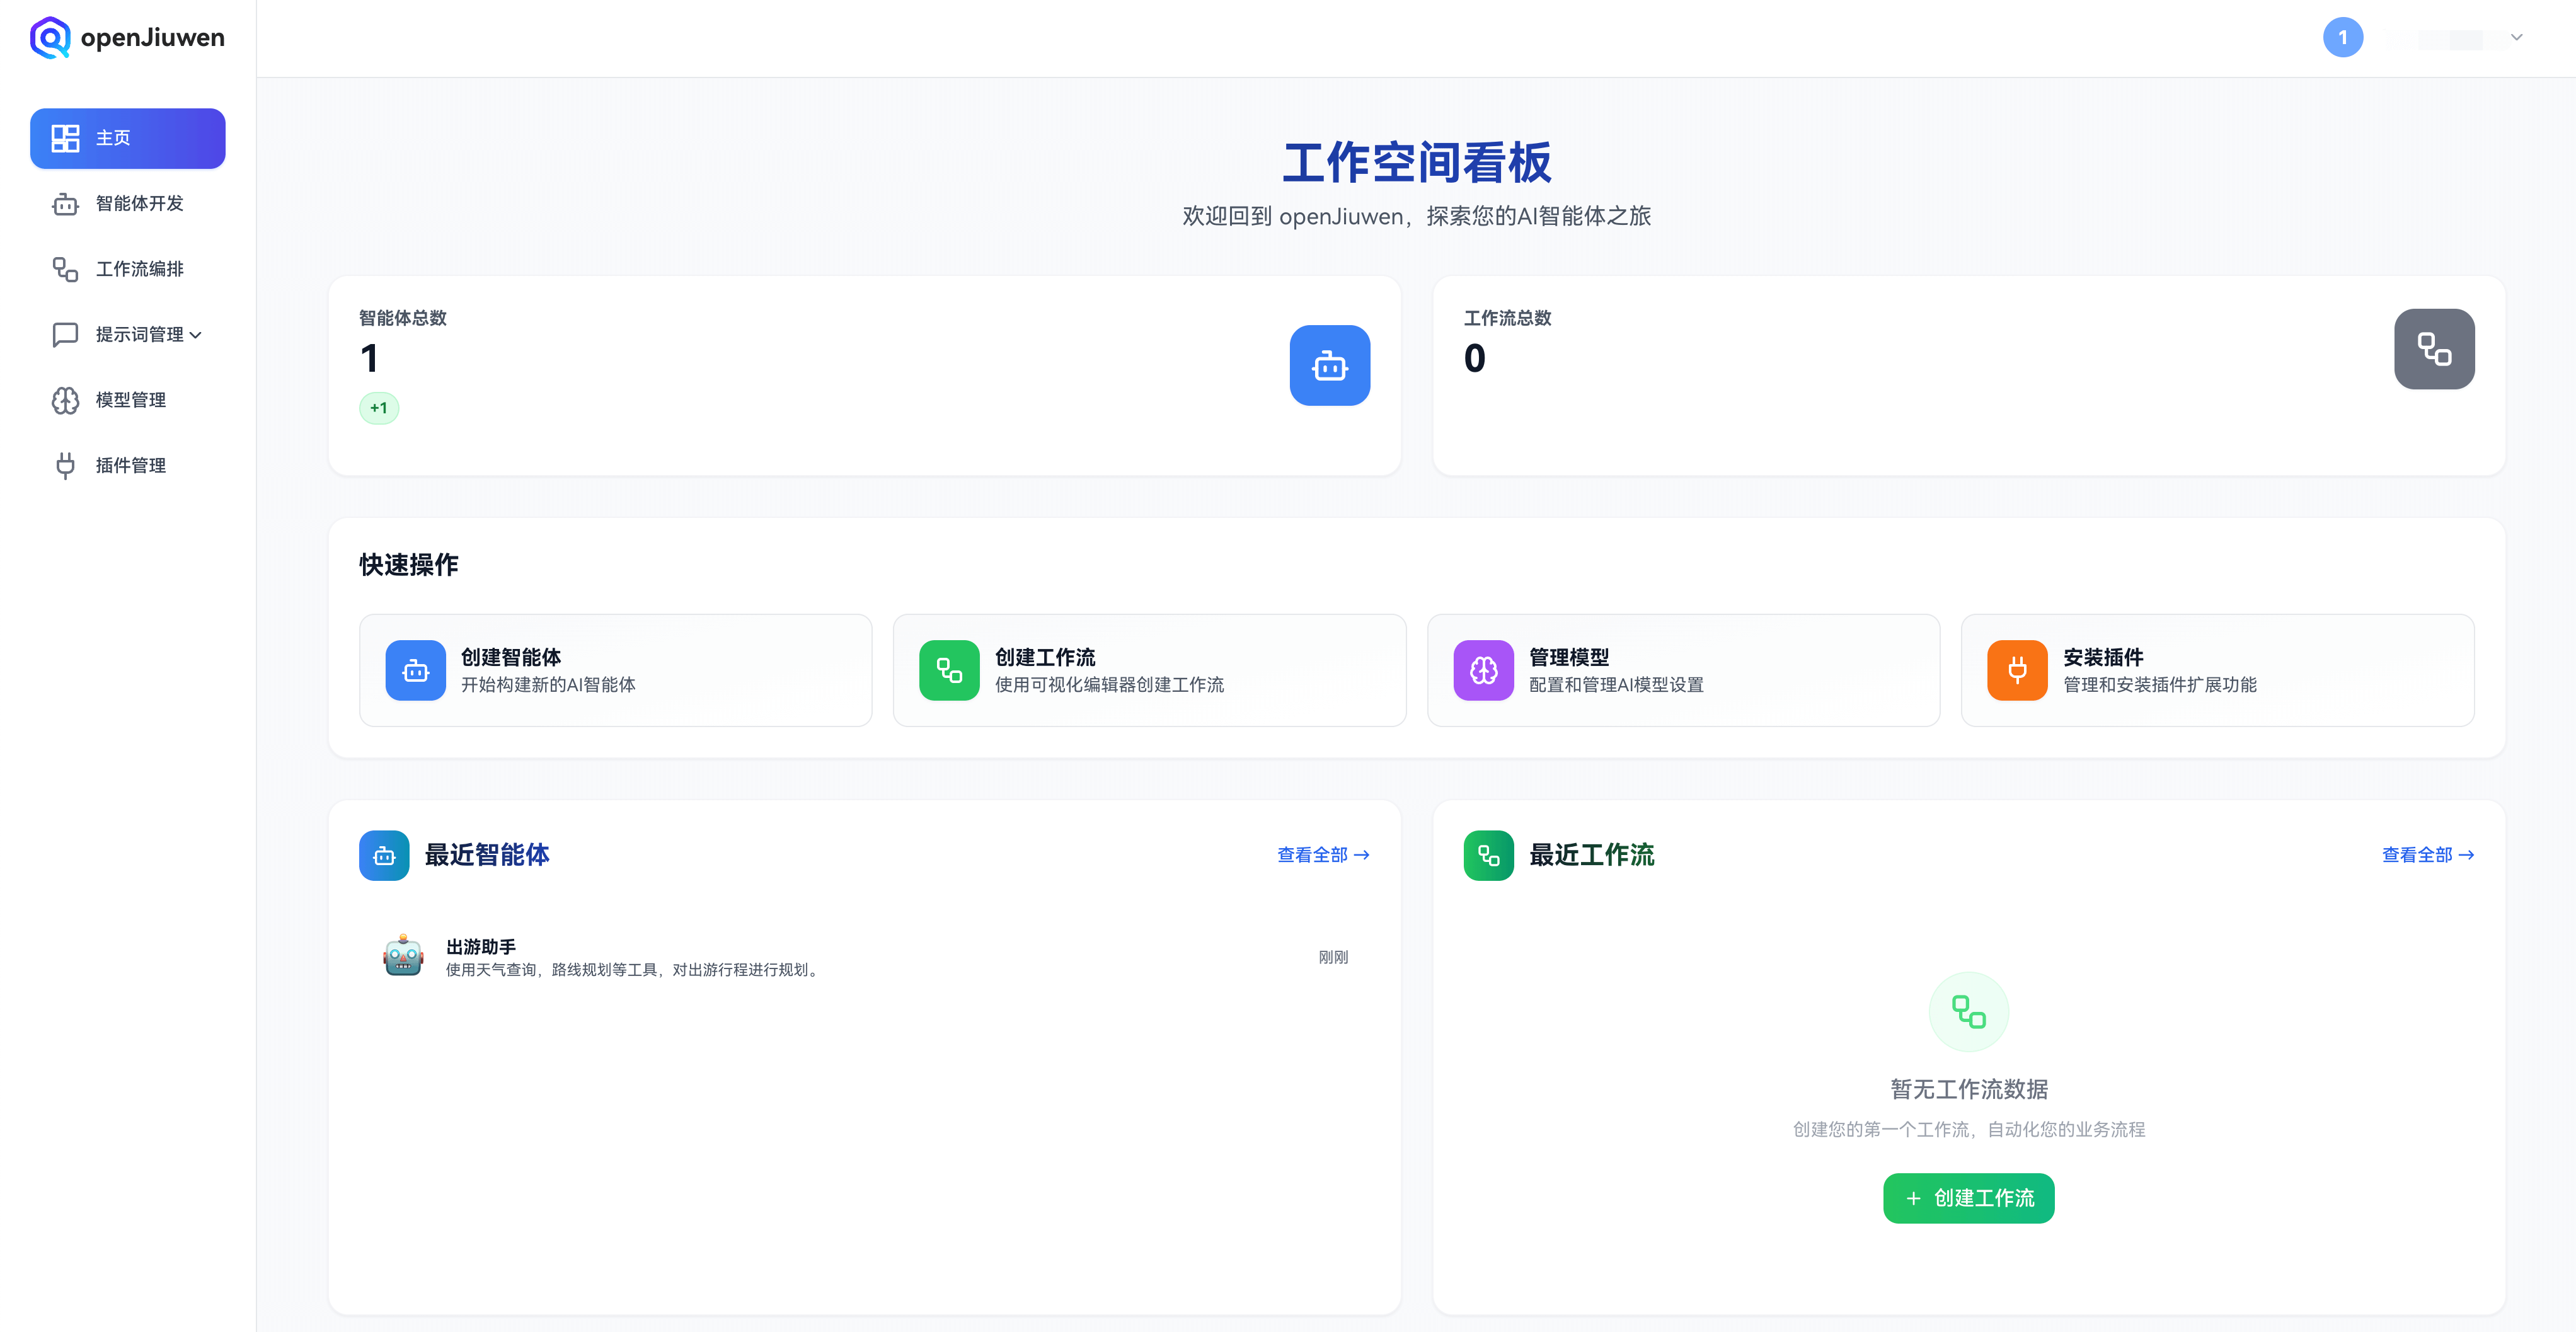Click the 模型管理 brain icon in sidebar
Screen dimensions: 2576x1332
tap(65, 400)
